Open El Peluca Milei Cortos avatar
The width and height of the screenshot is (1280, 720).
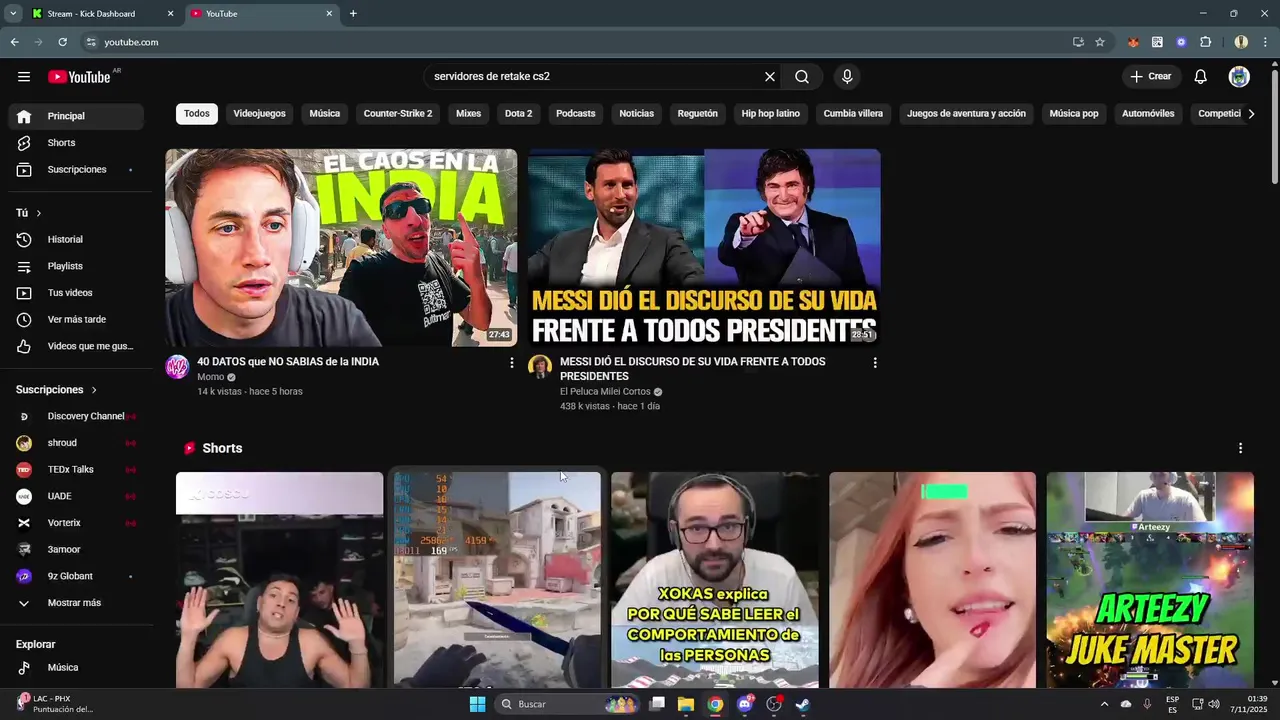[540, 366]
